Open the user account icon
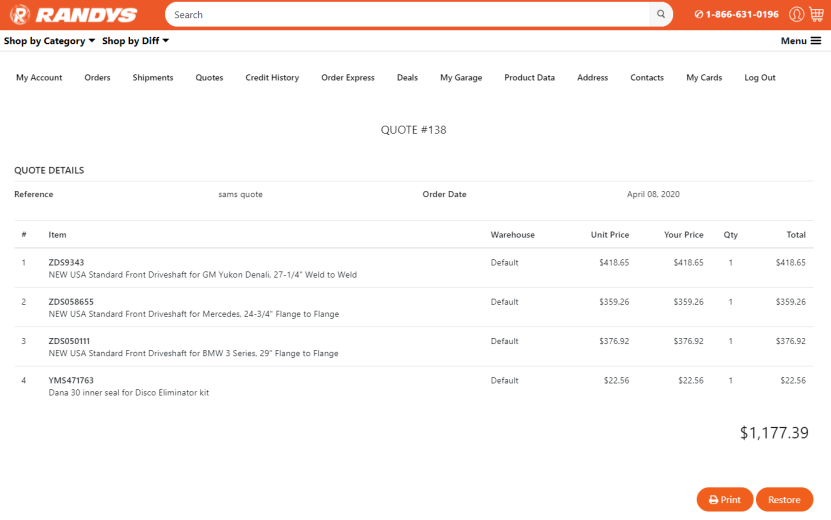Screen dimensions: 831x520 point(796,14)
